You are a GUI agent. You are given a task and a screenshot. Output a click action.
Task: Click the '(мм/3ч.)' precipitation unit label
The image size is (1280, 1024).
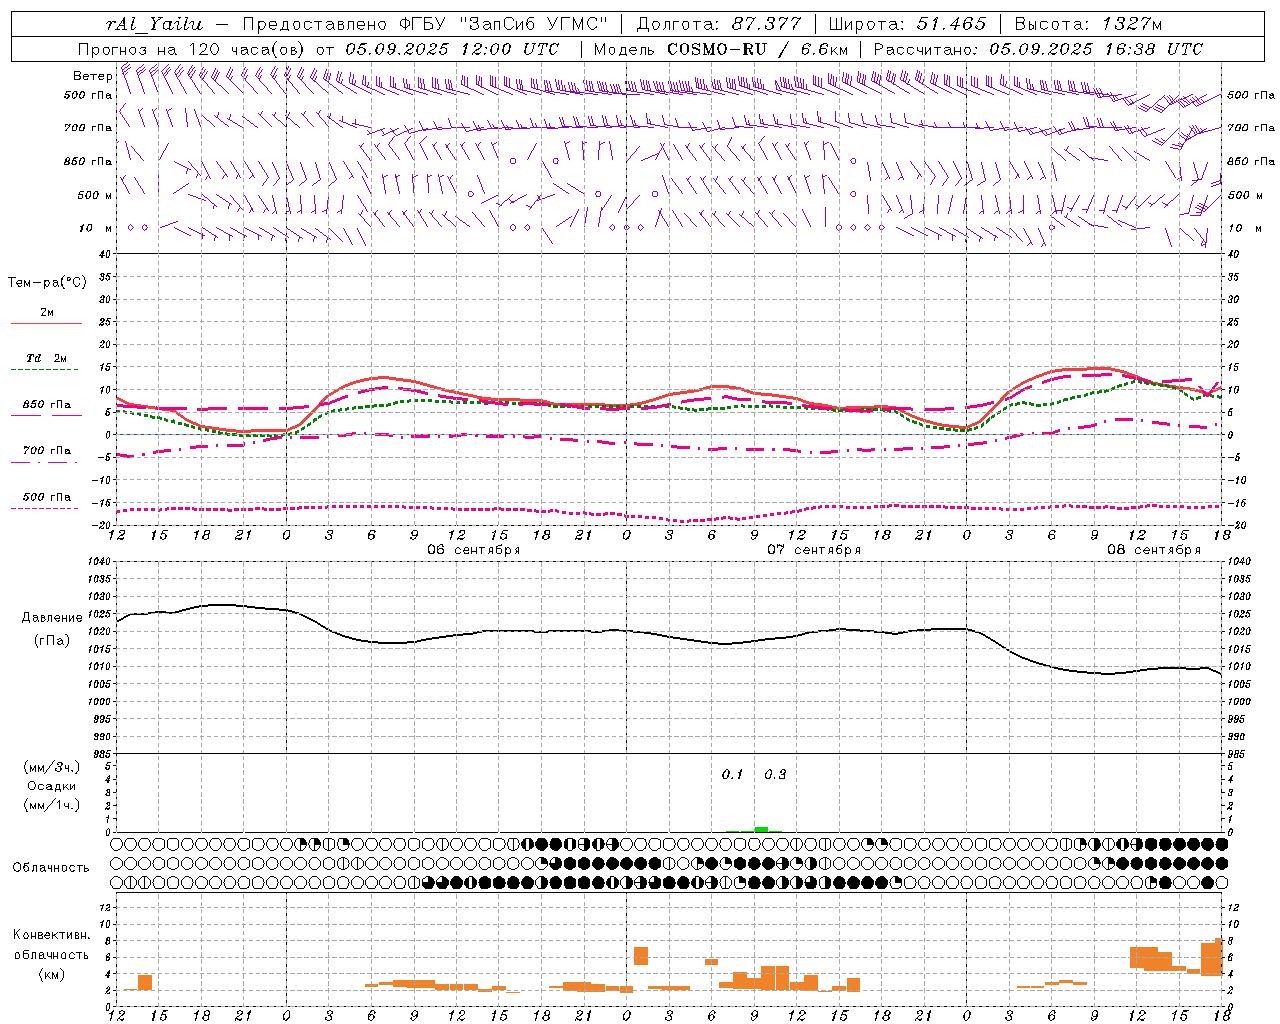tap(52, 767)
